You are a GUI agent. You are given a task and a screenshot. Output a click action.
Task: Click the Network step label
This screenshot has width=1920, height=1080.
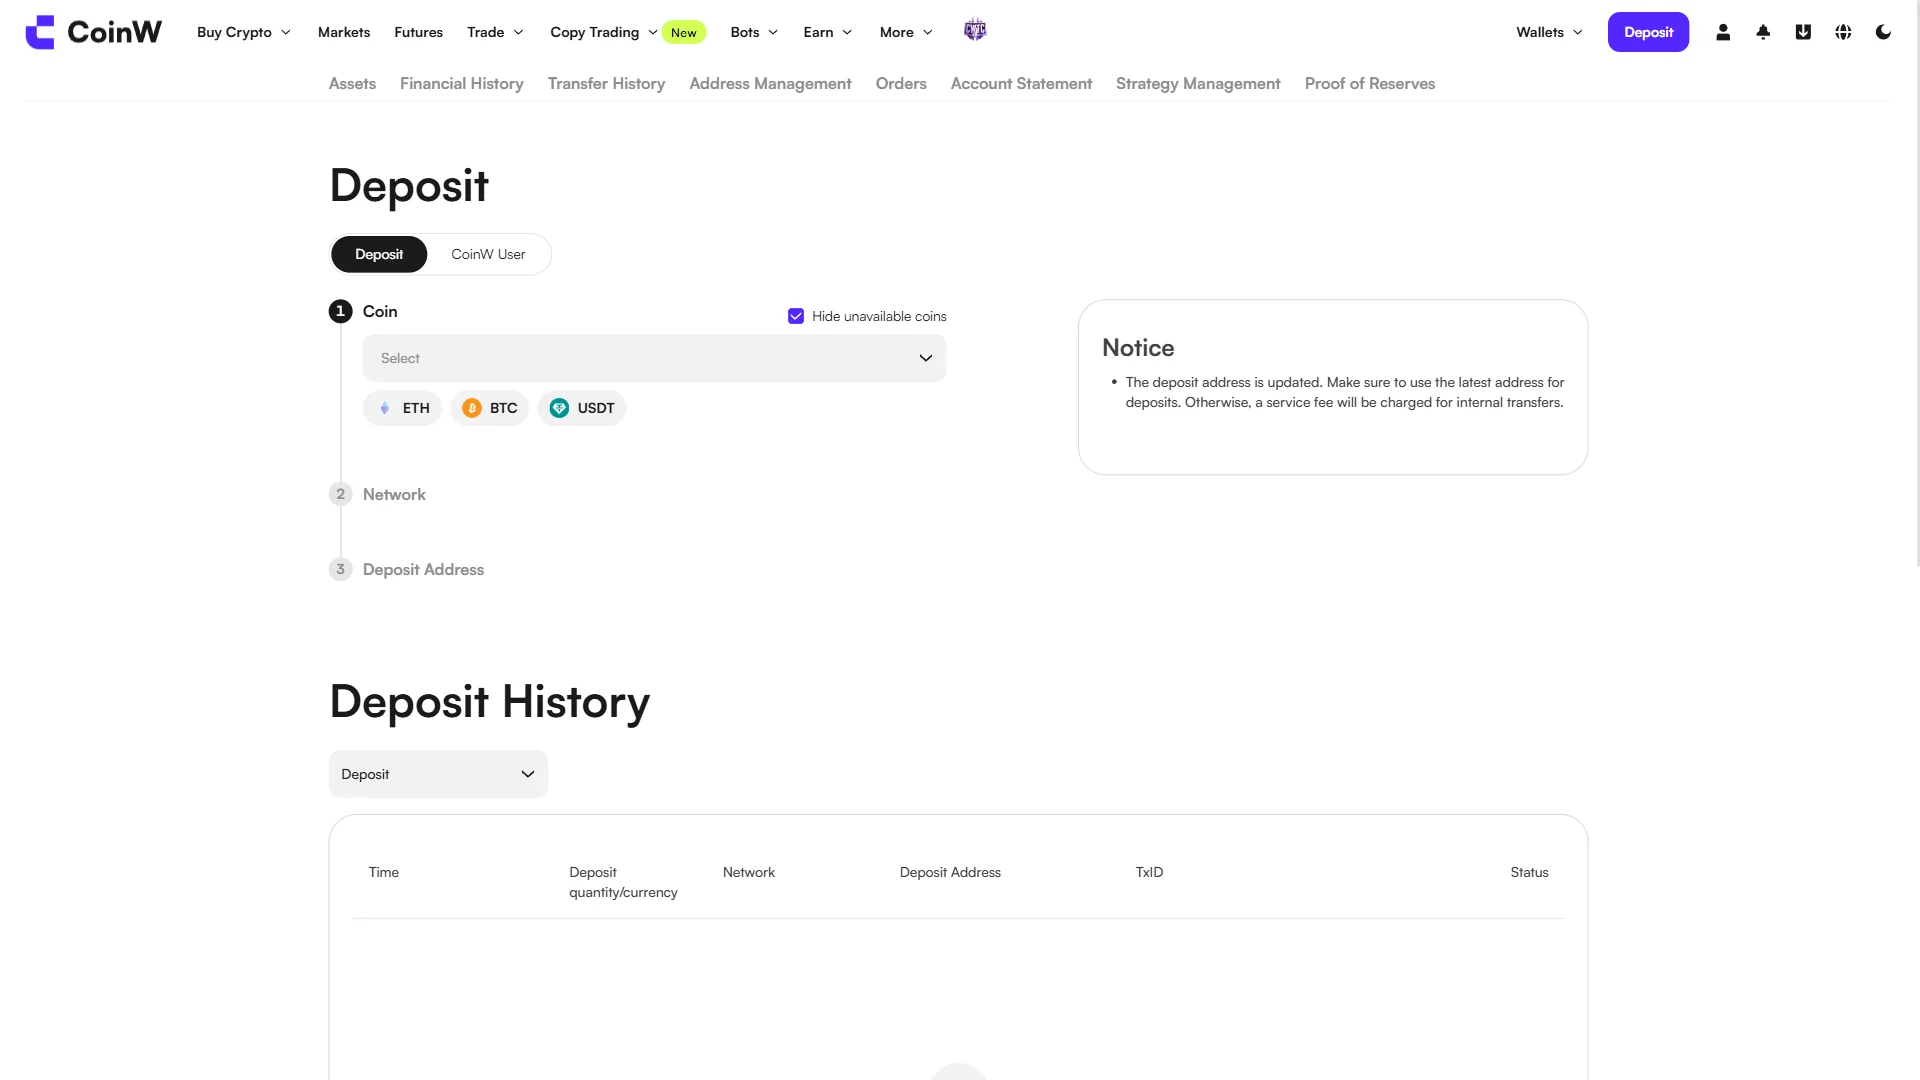(x=394, y=494)
